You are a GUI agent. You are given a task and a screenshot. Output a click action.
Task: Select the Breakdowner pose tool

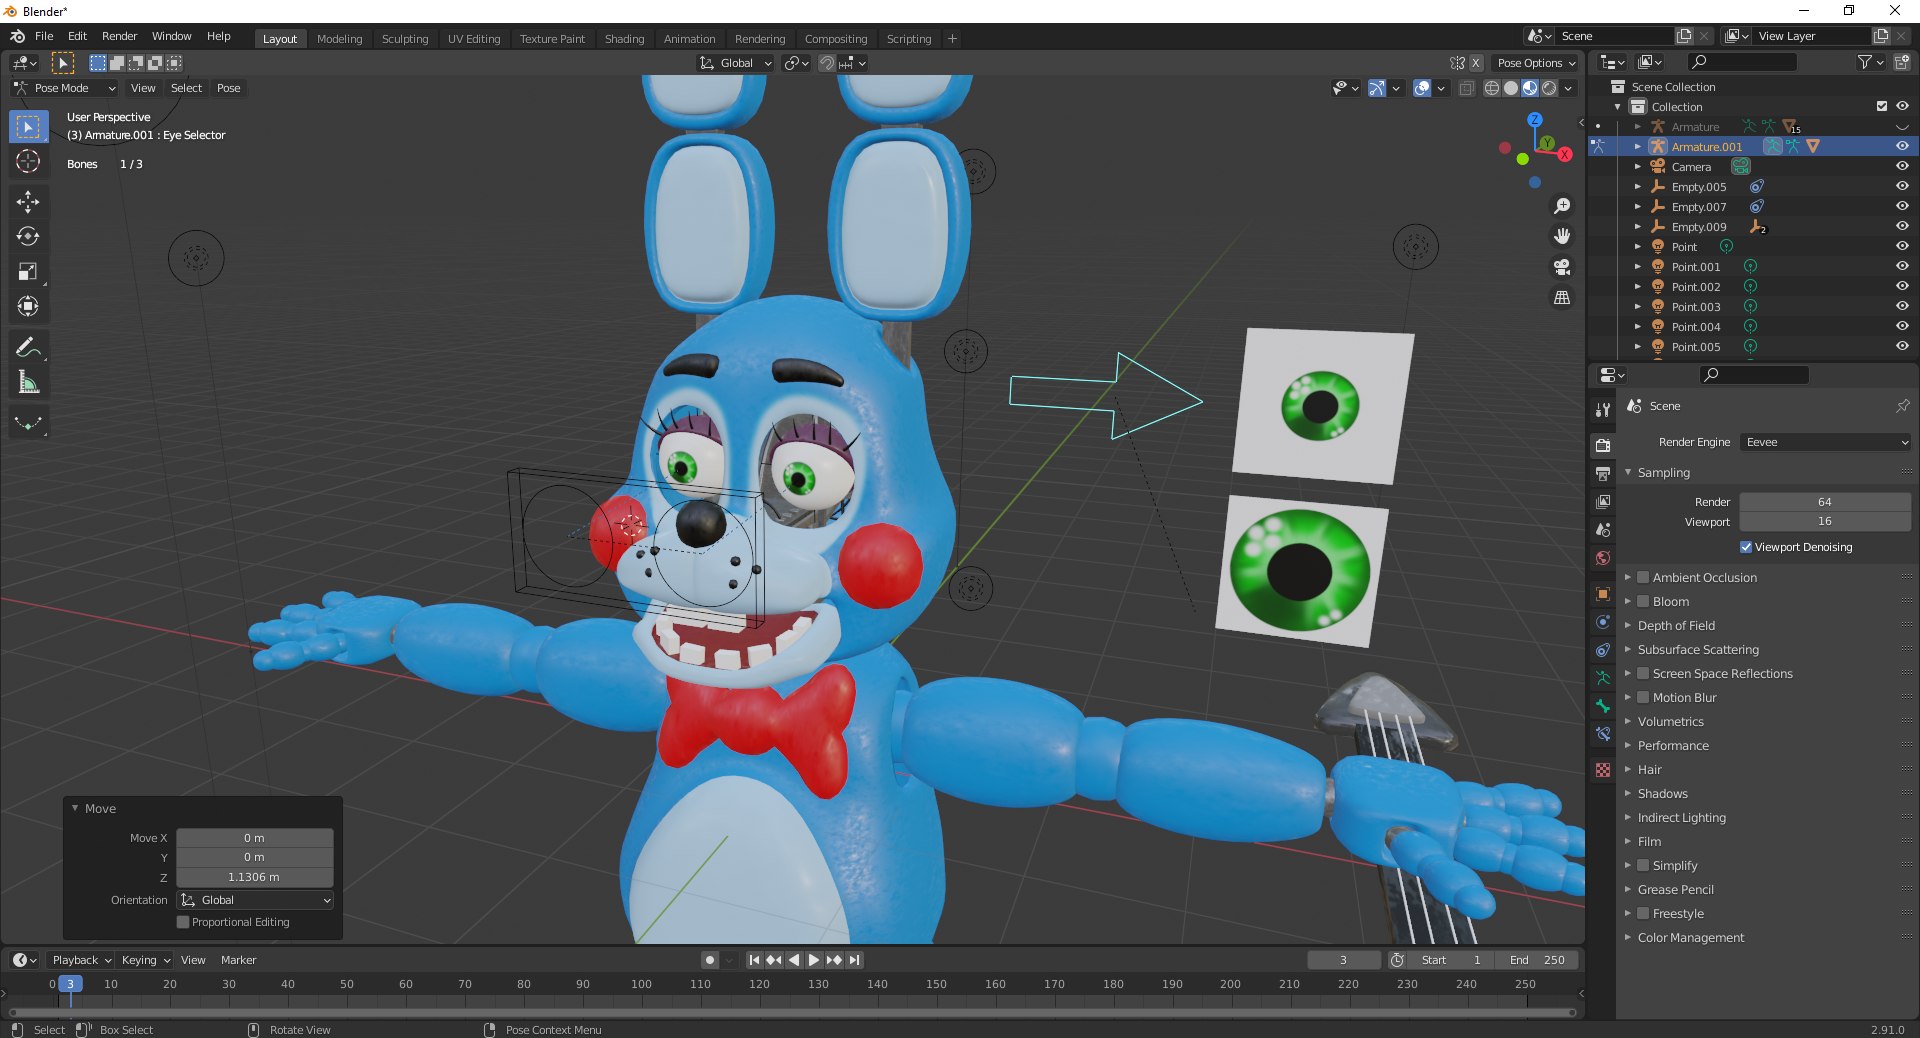[28, 424]
